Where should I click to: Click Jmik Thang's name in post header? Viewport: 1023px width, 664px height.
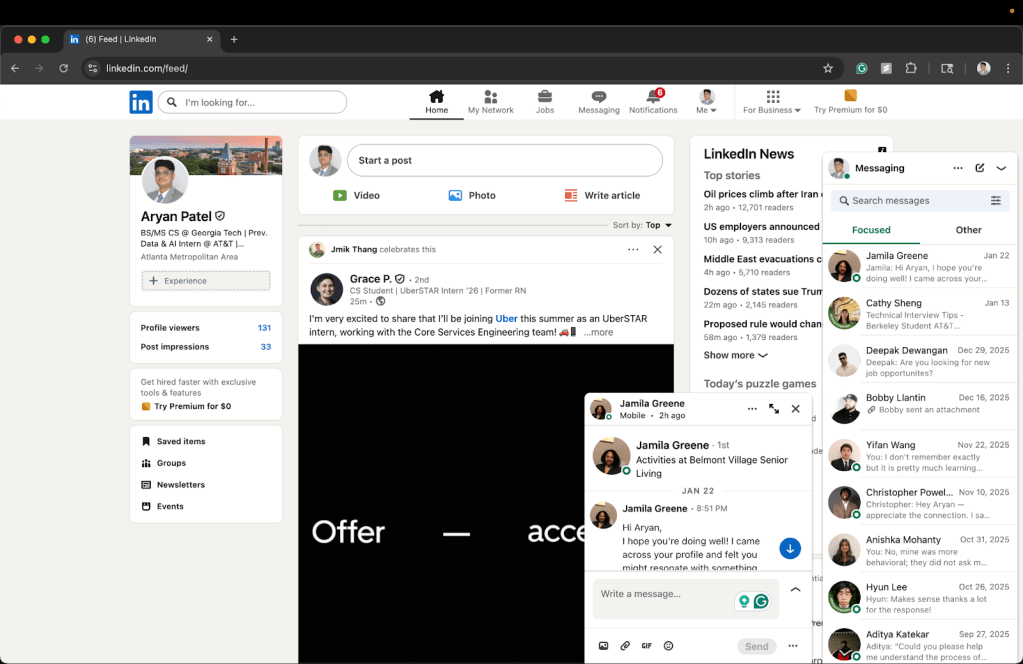(354, 249)
